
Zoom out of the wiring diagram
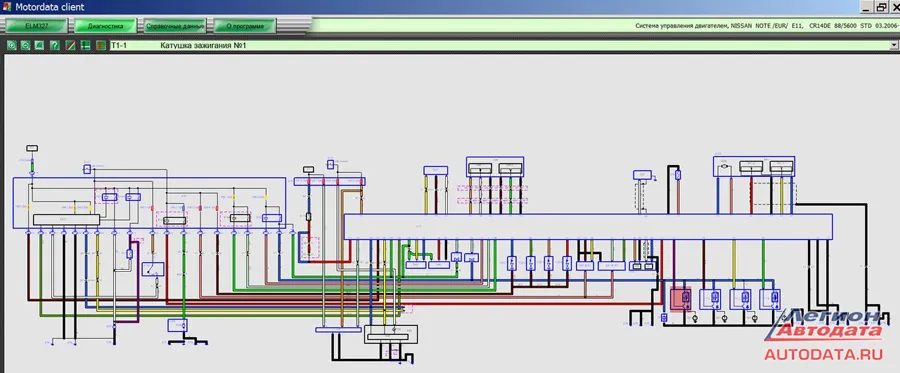pos(26,45)
